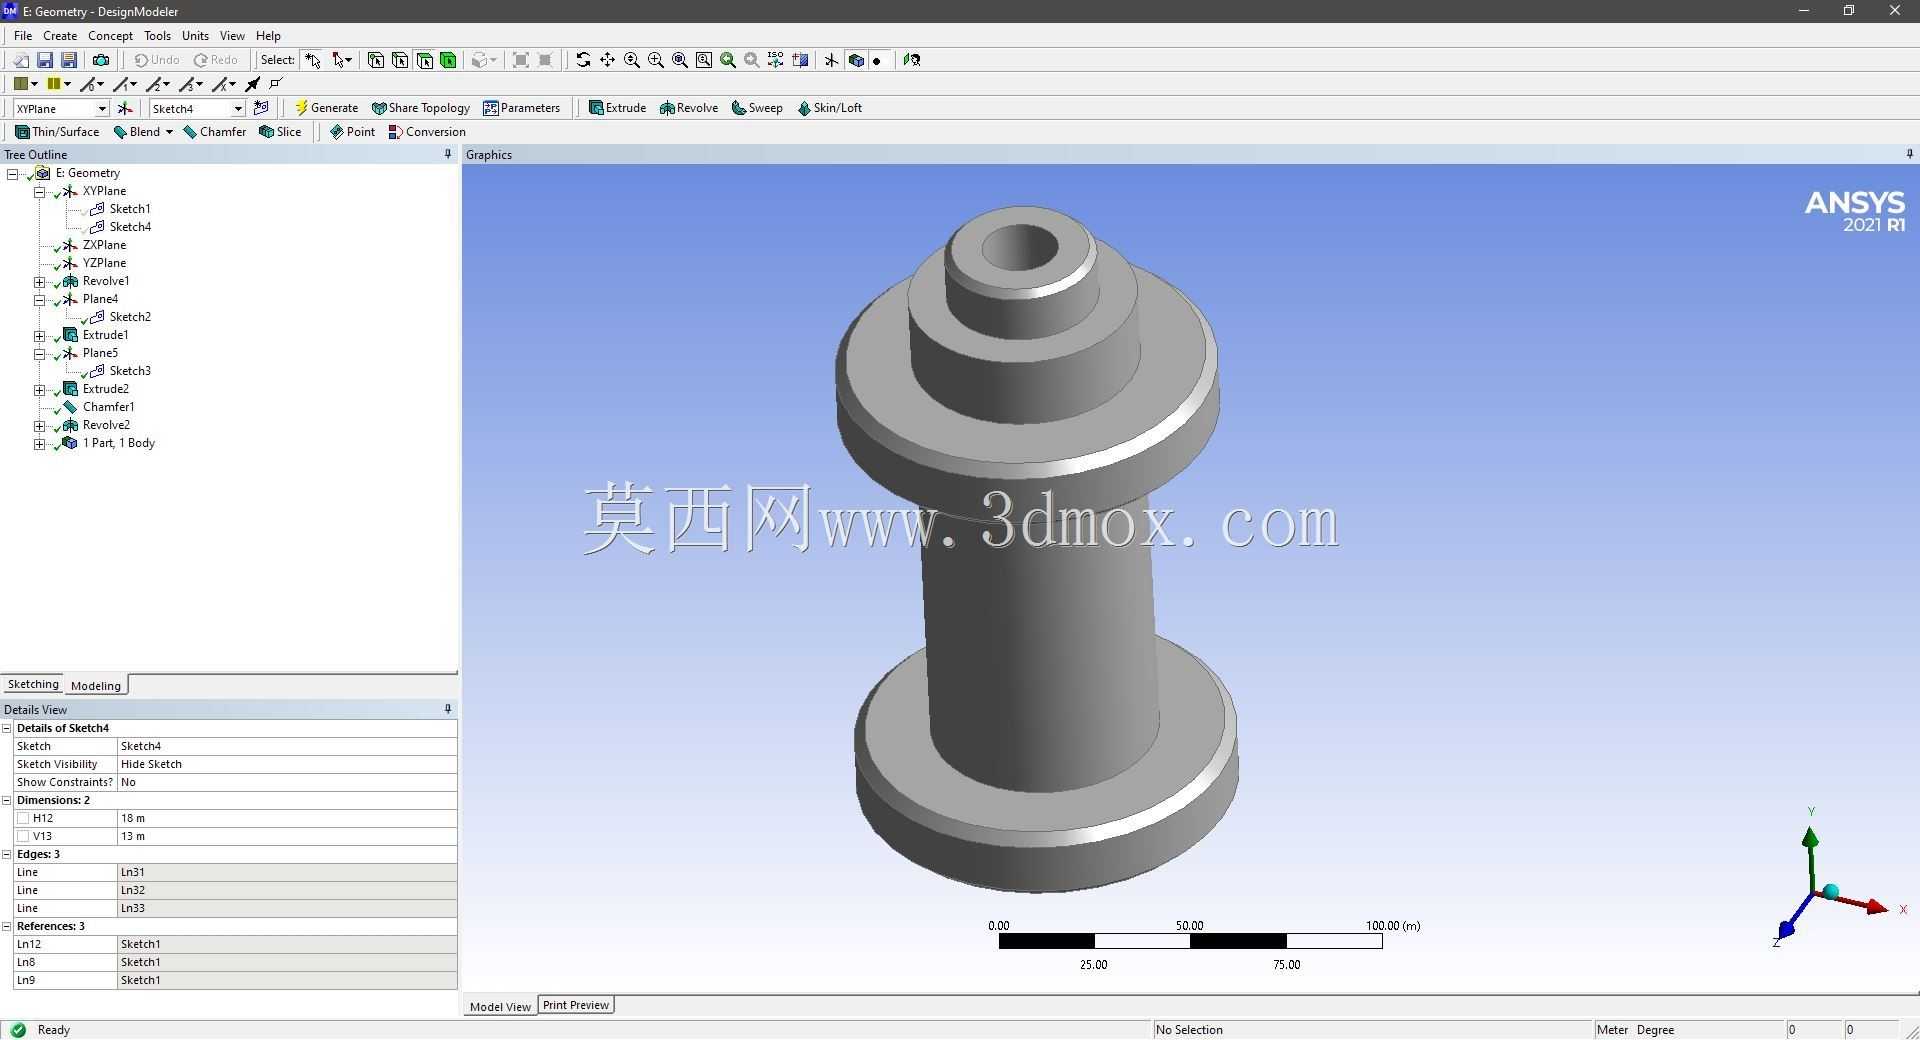
Task: Collapse the Dimensions: 2 section
Action: (7, 800)
